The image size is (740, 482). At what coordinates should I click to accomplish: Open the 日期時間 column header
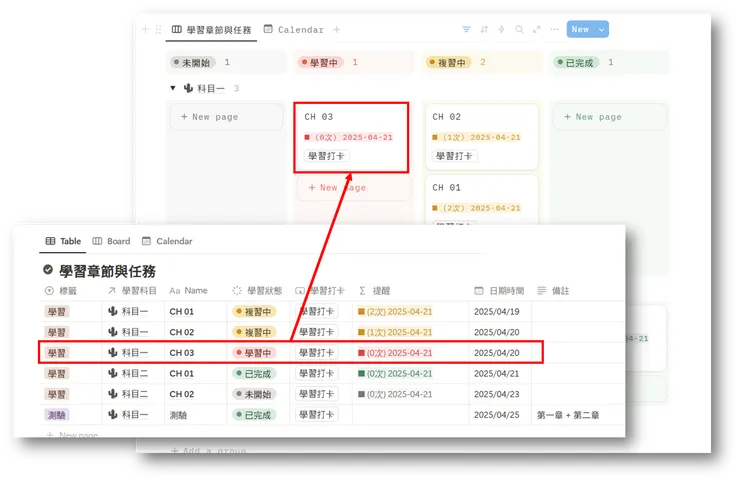(499, 291)
